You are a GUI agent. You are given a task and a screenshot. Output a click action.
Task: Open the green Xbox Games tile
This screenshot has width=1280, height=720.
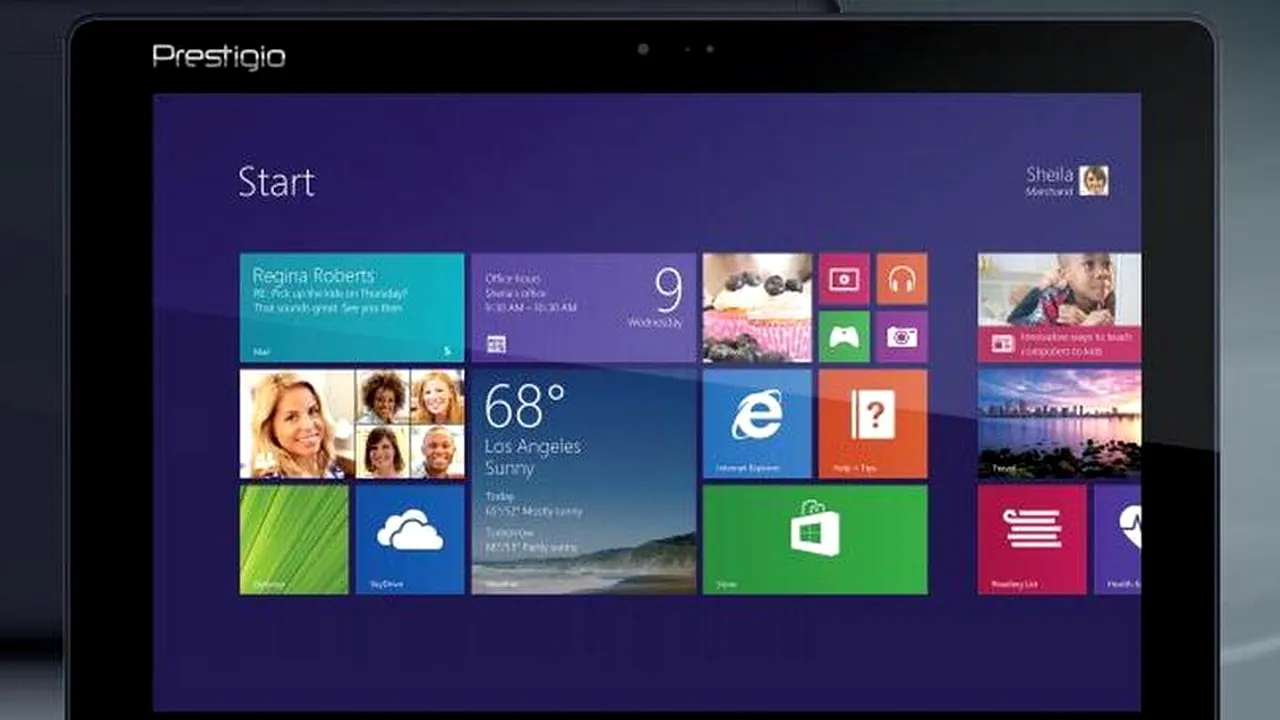[844, 337]
